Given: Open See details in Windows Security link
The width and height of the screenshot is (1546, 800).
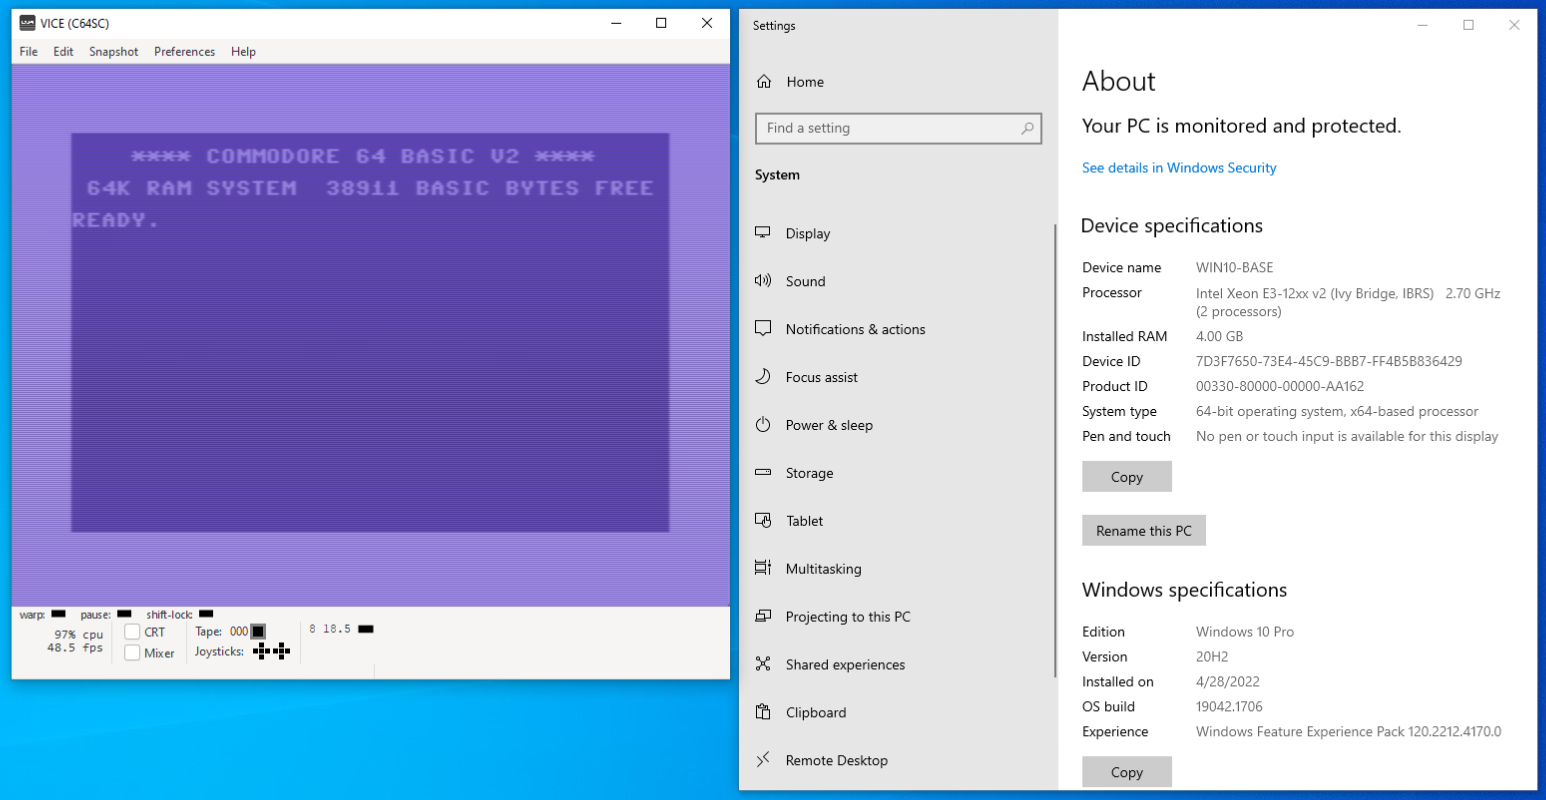Looking at the screenshot, I should coord(1179,168).
